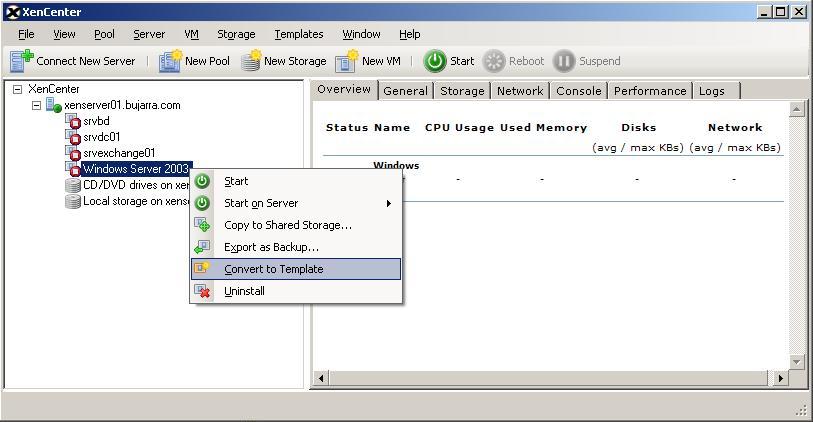This screenshot has height=422, width=813.
Task: Choose Start from the context menu
Action: pos(296,181)
